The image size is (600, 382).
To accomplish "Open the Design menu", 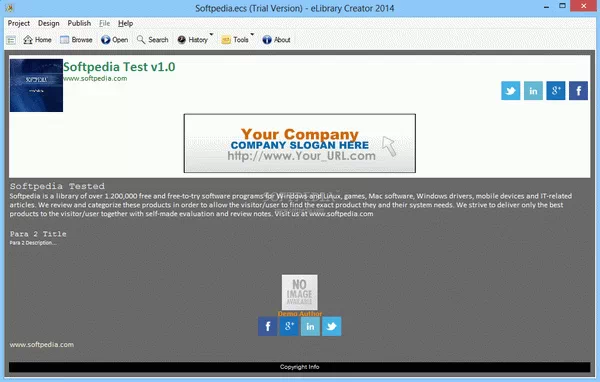I will [49, 23].
